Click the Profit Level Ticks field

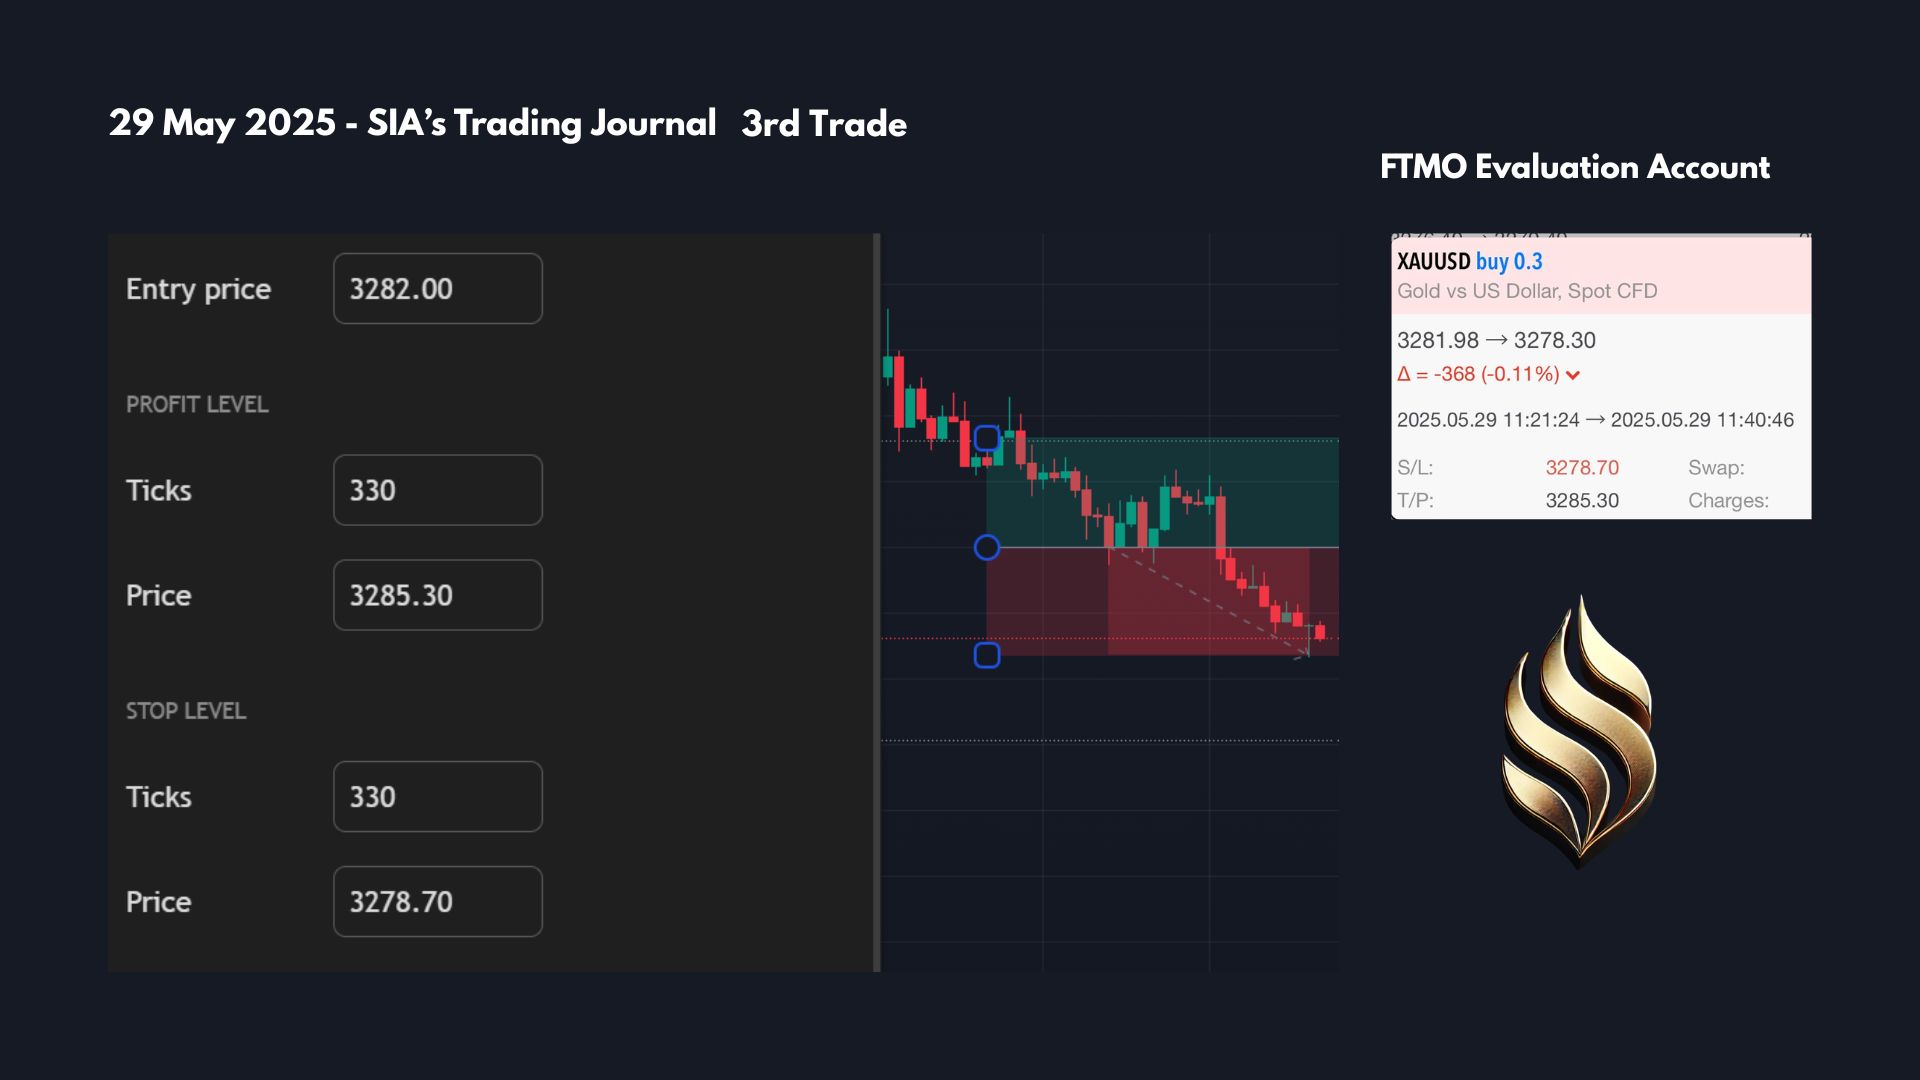coord(438,490)
